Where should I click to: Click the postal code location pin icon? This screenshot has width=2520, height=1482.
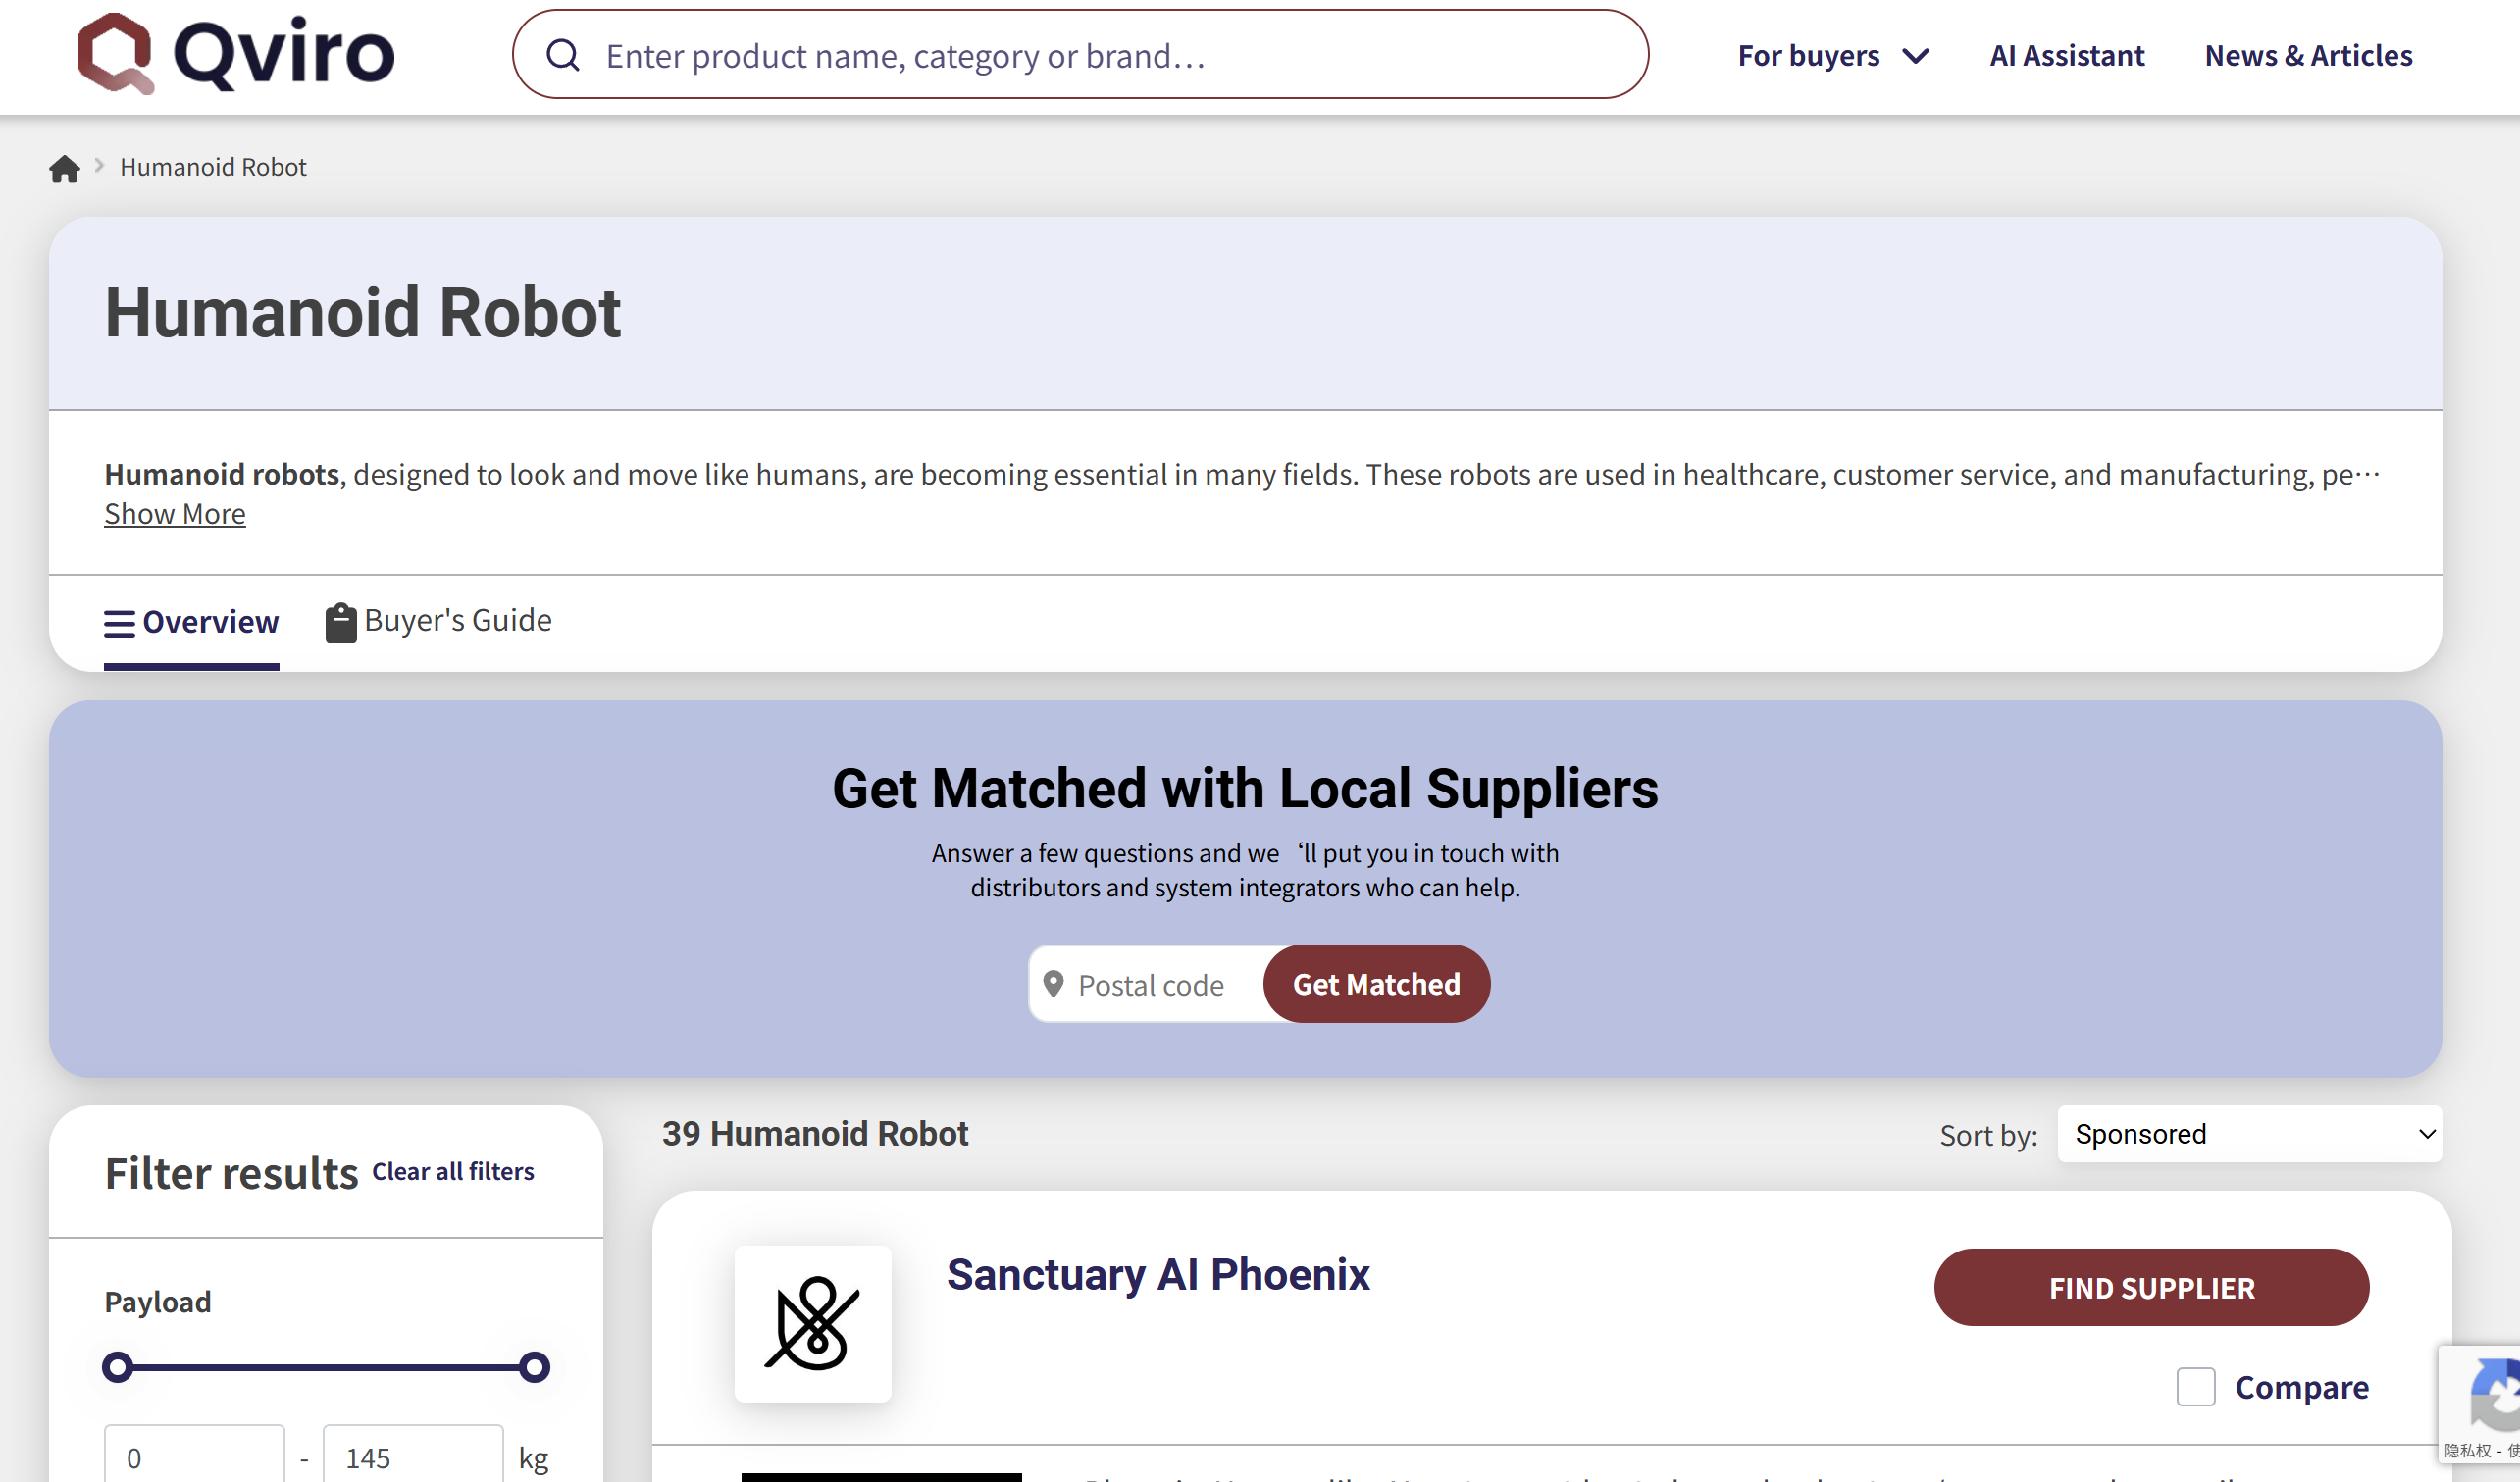1052,984
